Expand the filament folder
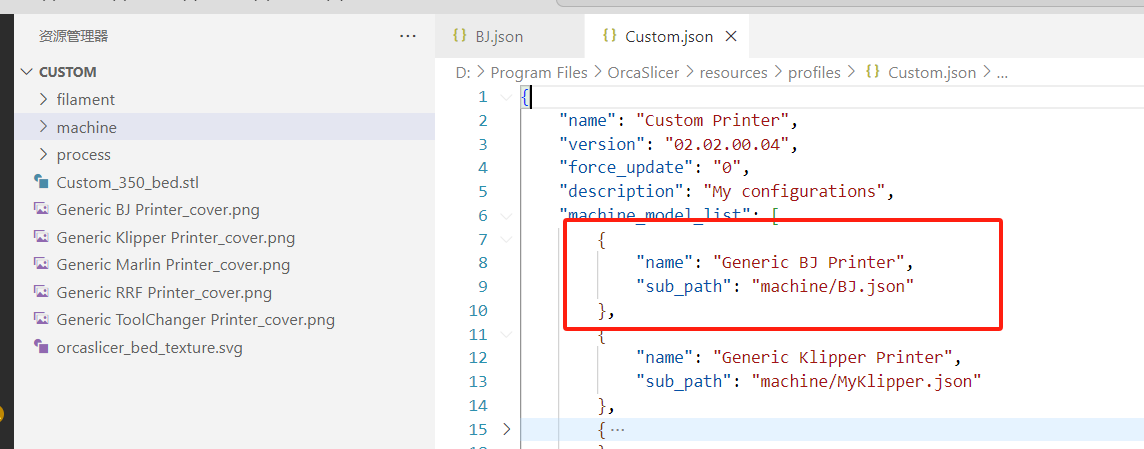The height and width of the screenshot is (449, 1144). click(x=43, y=100)
